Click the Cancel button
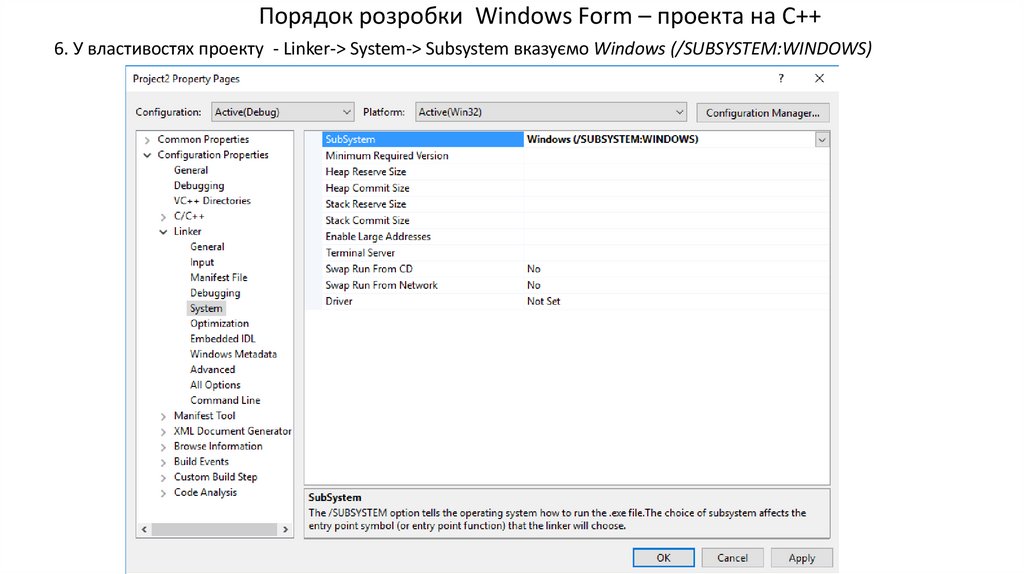Viewport: 1024px width, 574px height. click(x=732, y=558)
